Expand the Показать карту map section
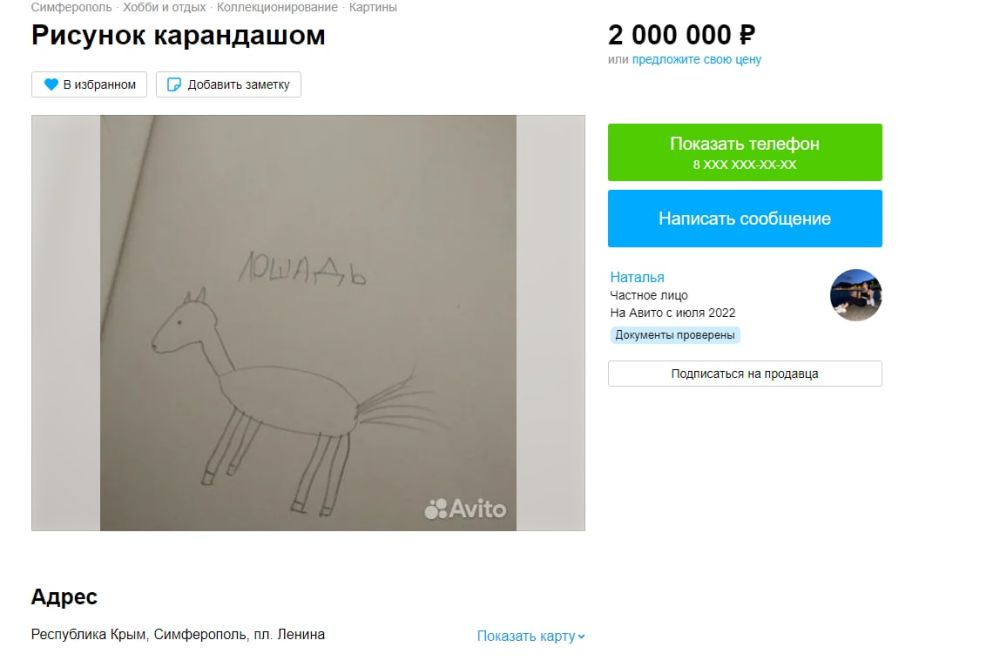Image resolution: width=1000 pixels, height=667 pixels. [531, 636]
